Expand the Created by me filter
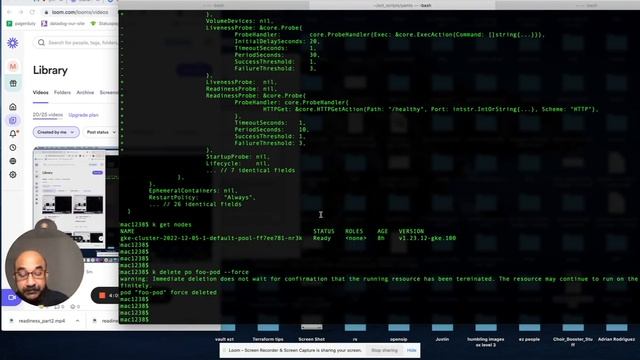Viewport: 640px width, 360px height. (x=56, y=132)
